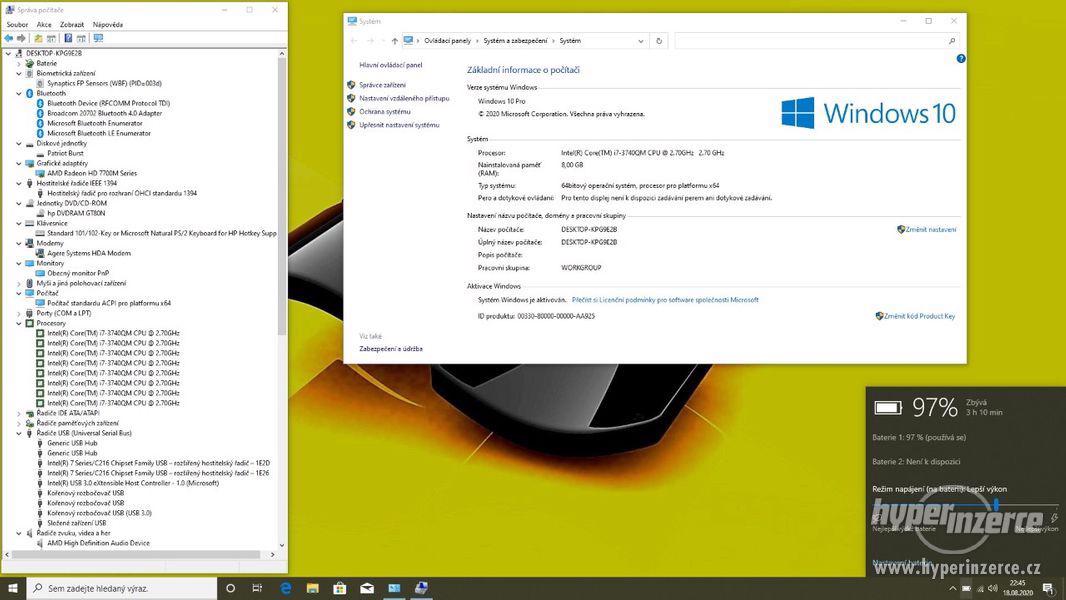The image size is (1066, 600).
Task: Click the up-one-level folder icon in toolbar
Action: (39, 39)
